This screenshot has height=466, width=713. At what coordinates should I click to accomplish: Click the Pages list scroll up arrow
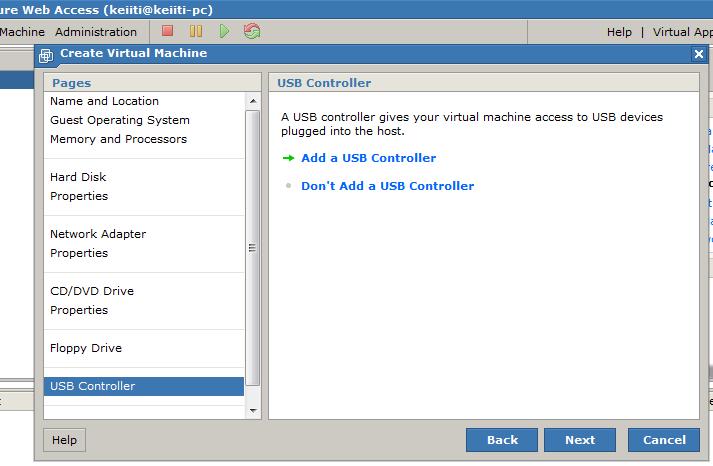click(x=253, y=101)
